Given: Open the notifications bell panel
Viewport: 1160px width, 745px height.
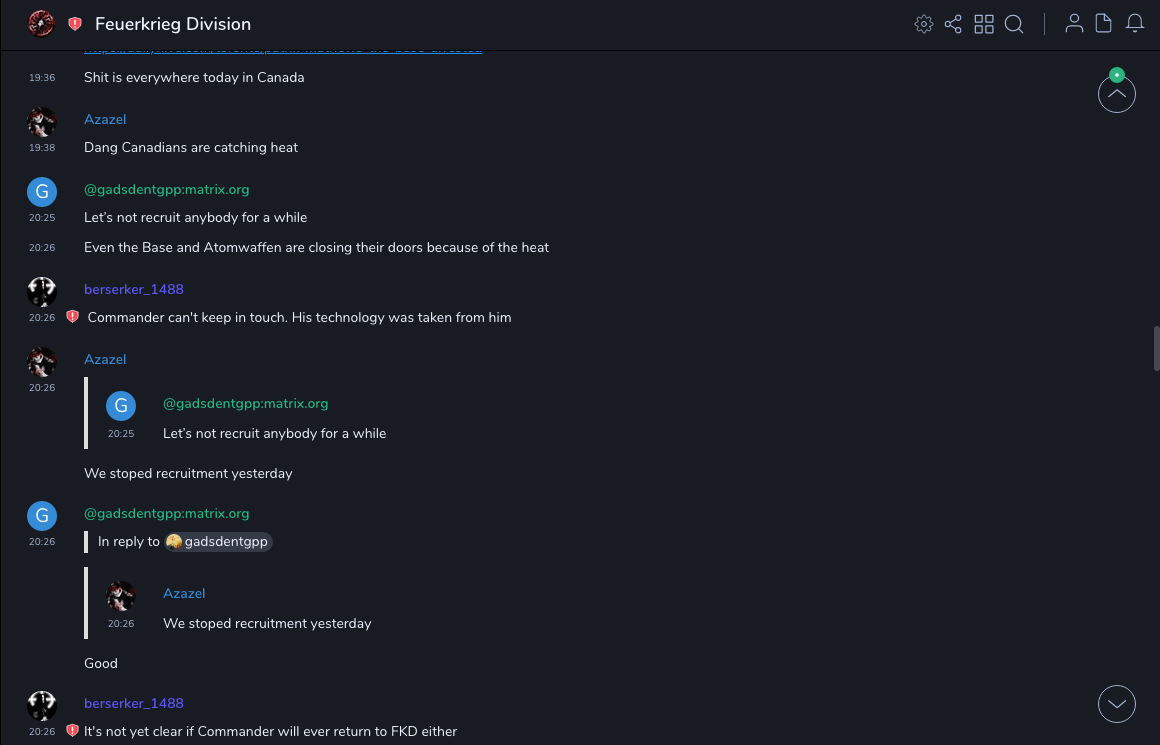Looking at the screenshot, I should click(x=1135, y=24).
